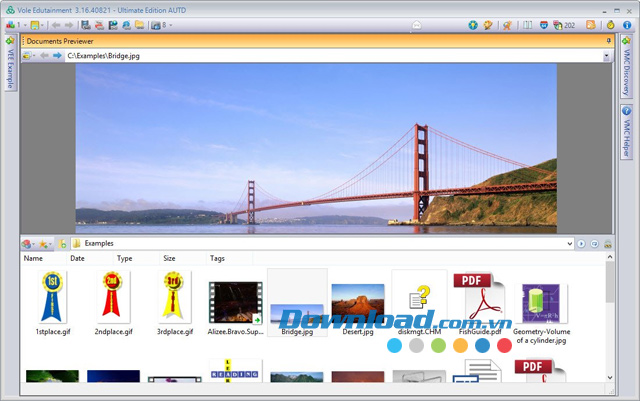The width and height of the screenshot is (640, 401).
Task: Click the path field showing C:\Examples\Bridge.jpg
Action: [333, 56]
